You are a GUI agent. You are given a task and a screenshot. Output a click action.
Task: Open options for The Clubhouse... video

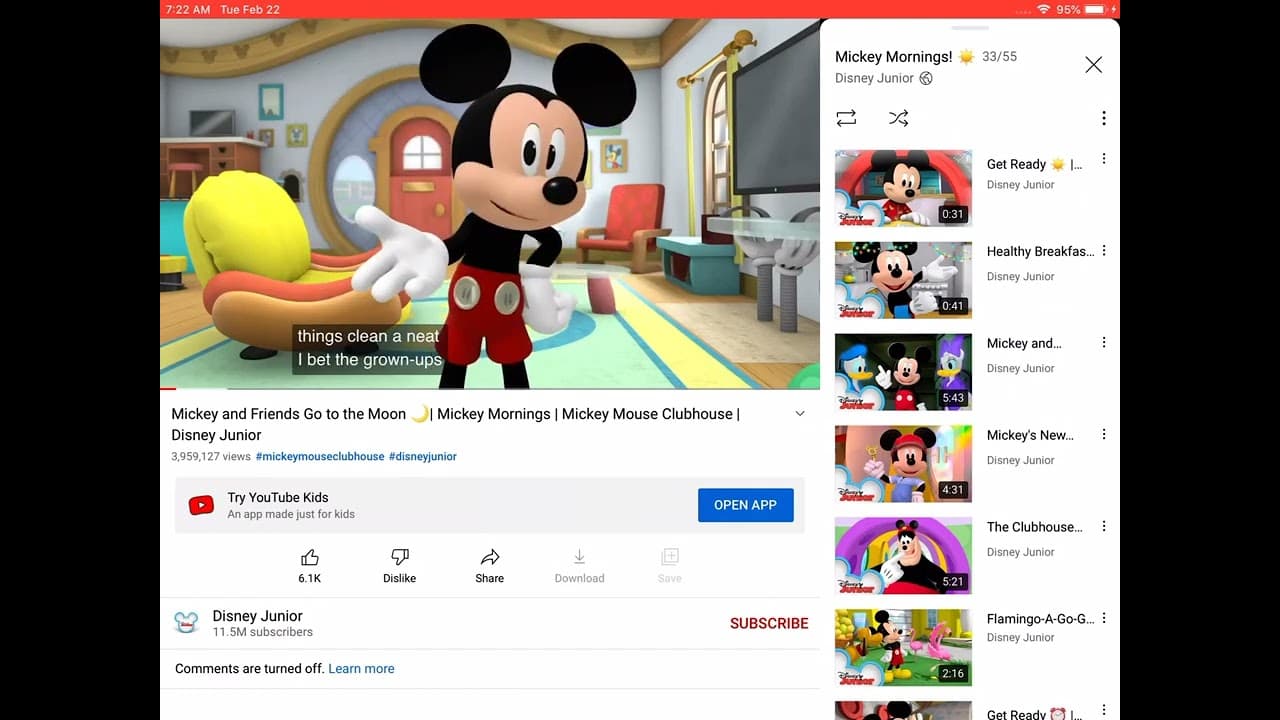1104,526
